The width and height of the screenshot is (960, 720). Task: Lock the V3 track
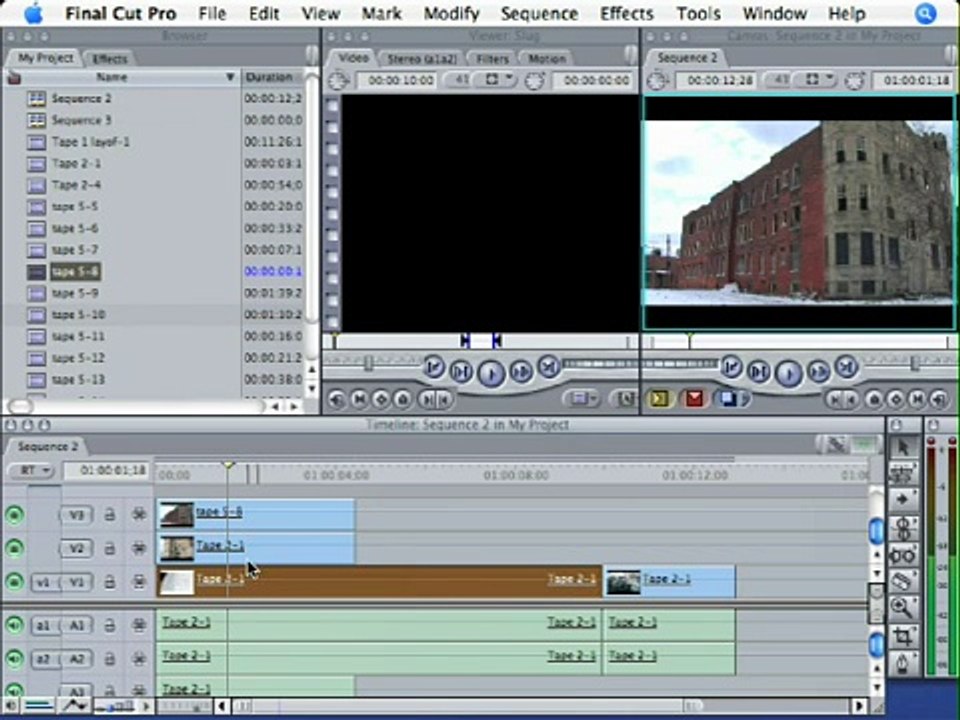(x=110, y=515)
